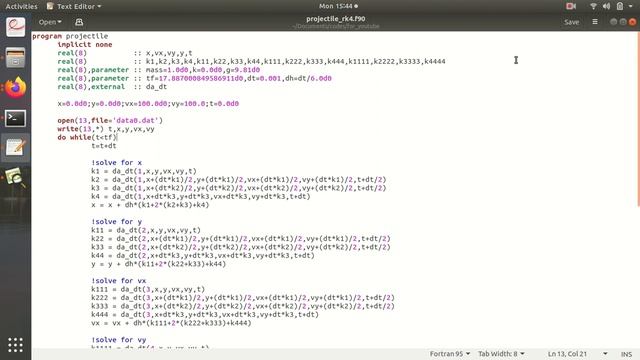Launch Firefox from the dock
Image resolution: width=640 pixels, height=360 pixels.
pyautogui.click(x=16, y=88)
